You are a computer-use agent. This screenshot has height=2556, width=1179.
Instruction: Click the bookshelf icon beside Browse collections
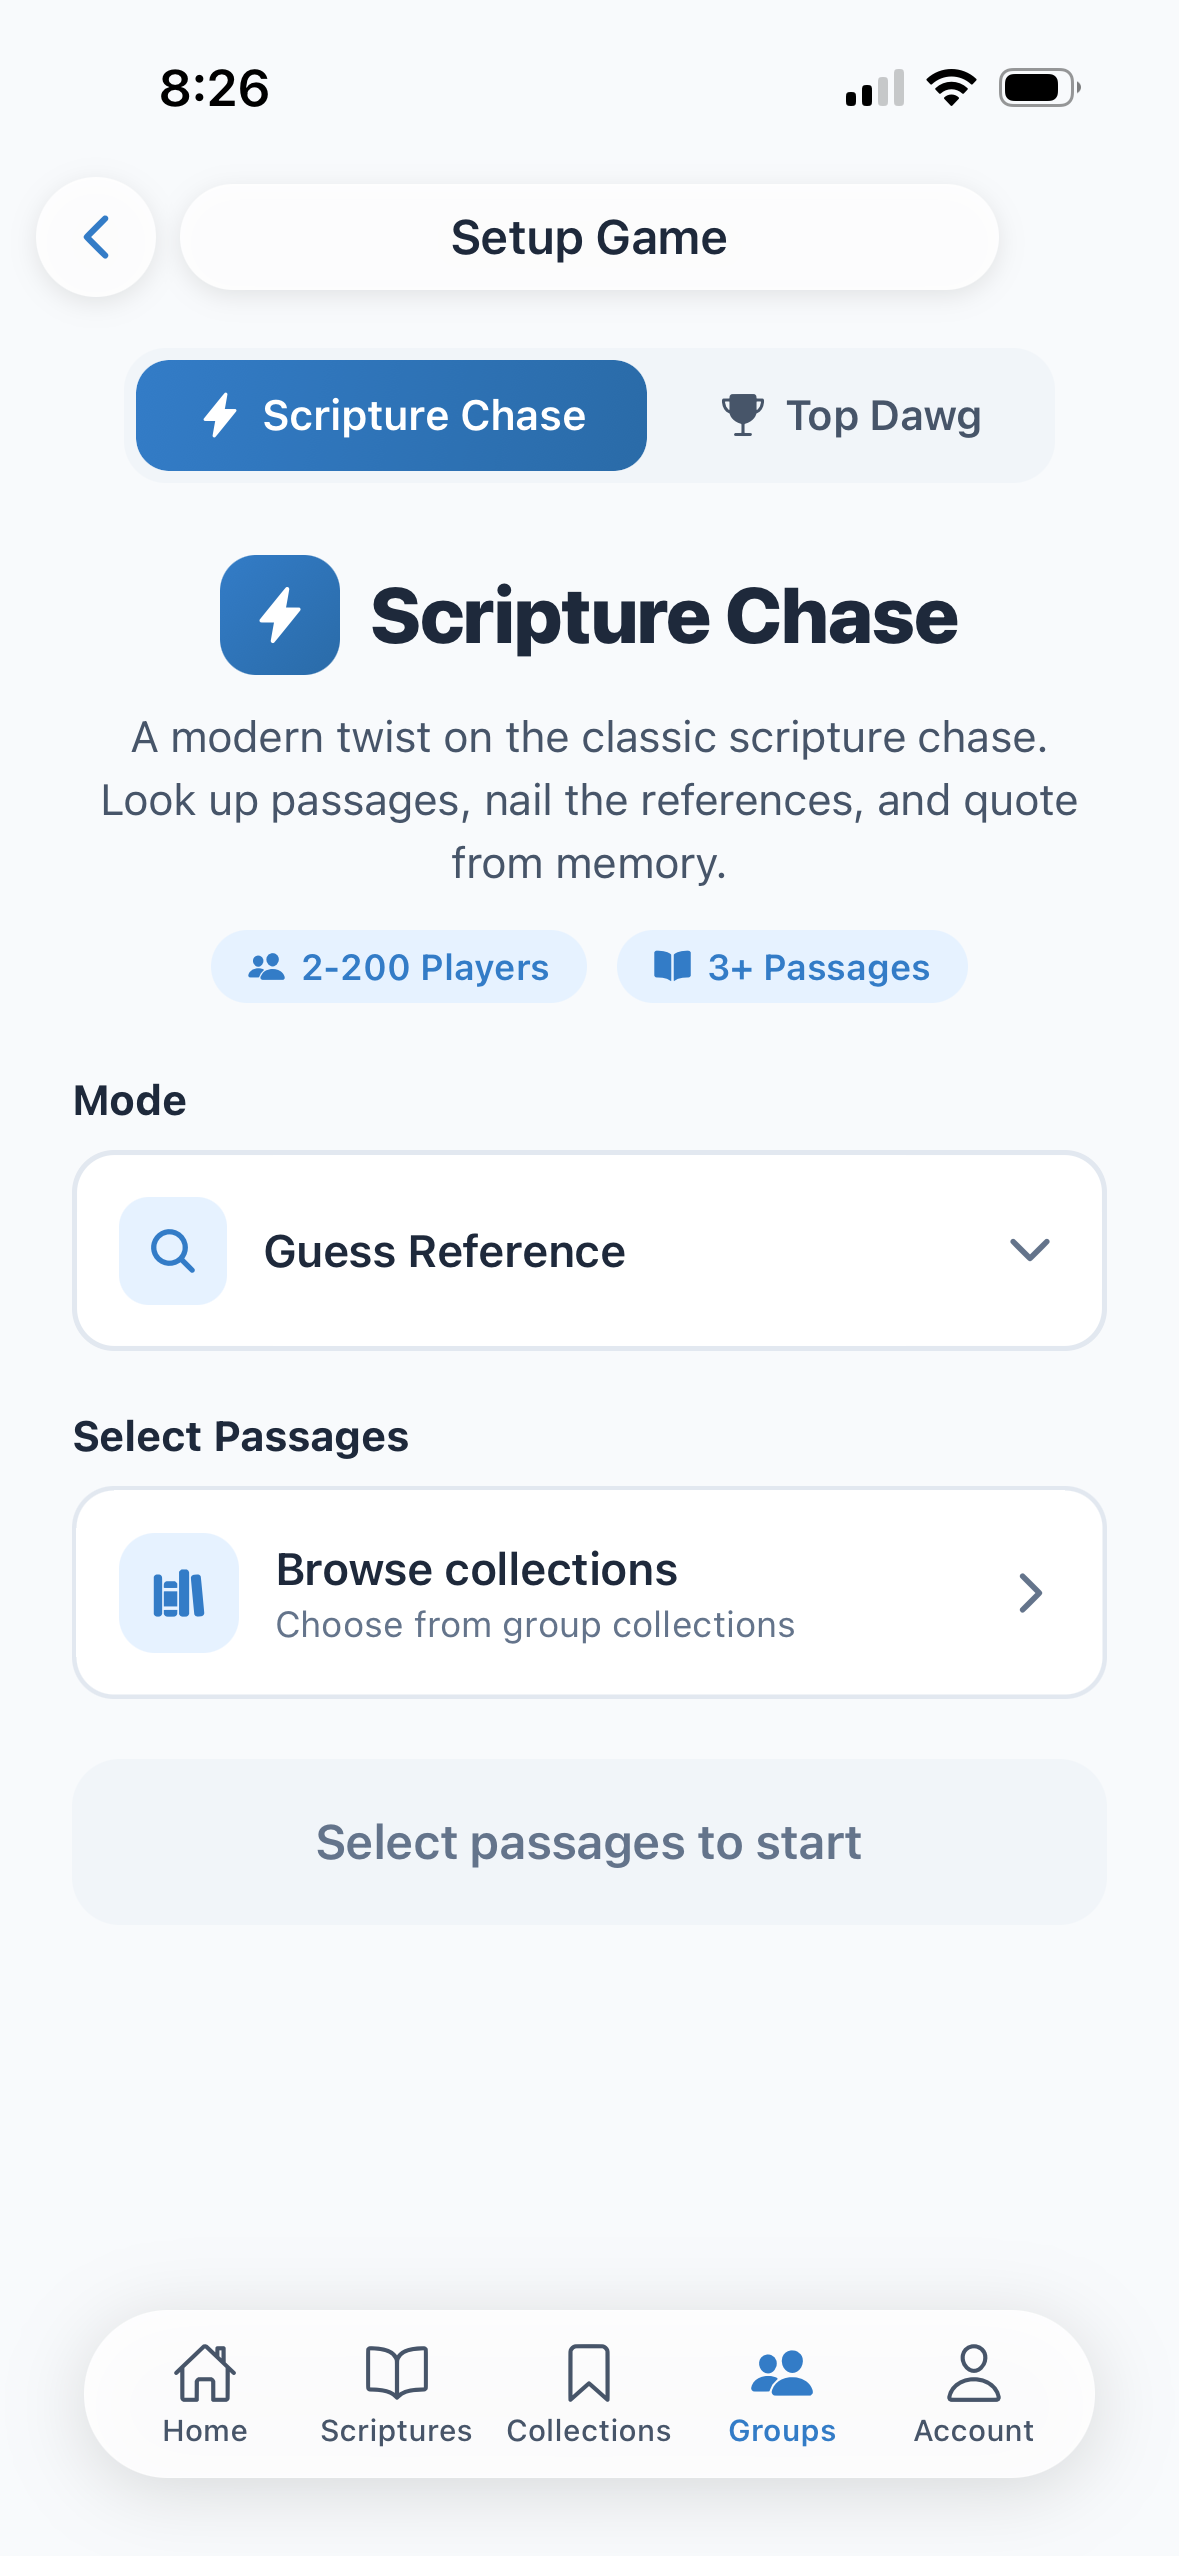pyautogui.click(x=179, y=1593)
